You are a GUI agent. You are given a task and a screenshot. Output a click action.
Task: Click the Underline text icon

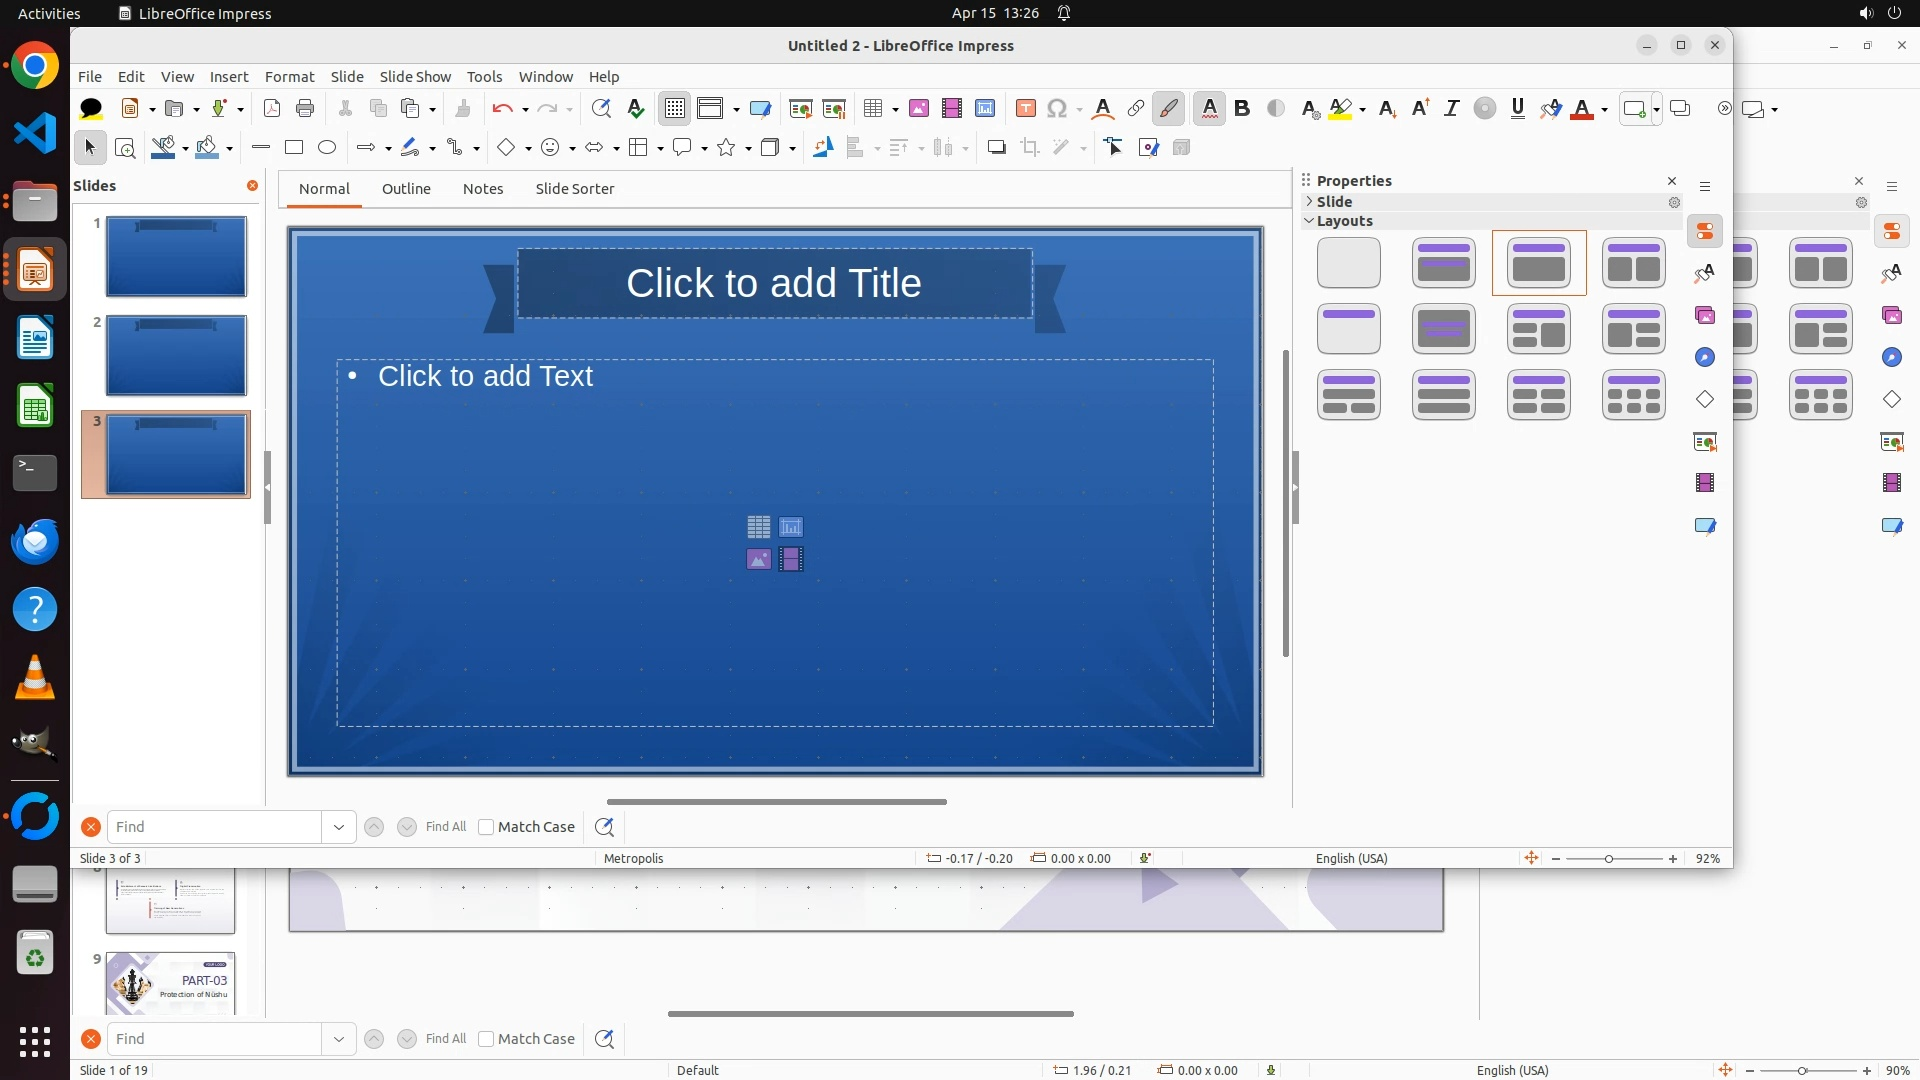click(x=1517, y=109)
